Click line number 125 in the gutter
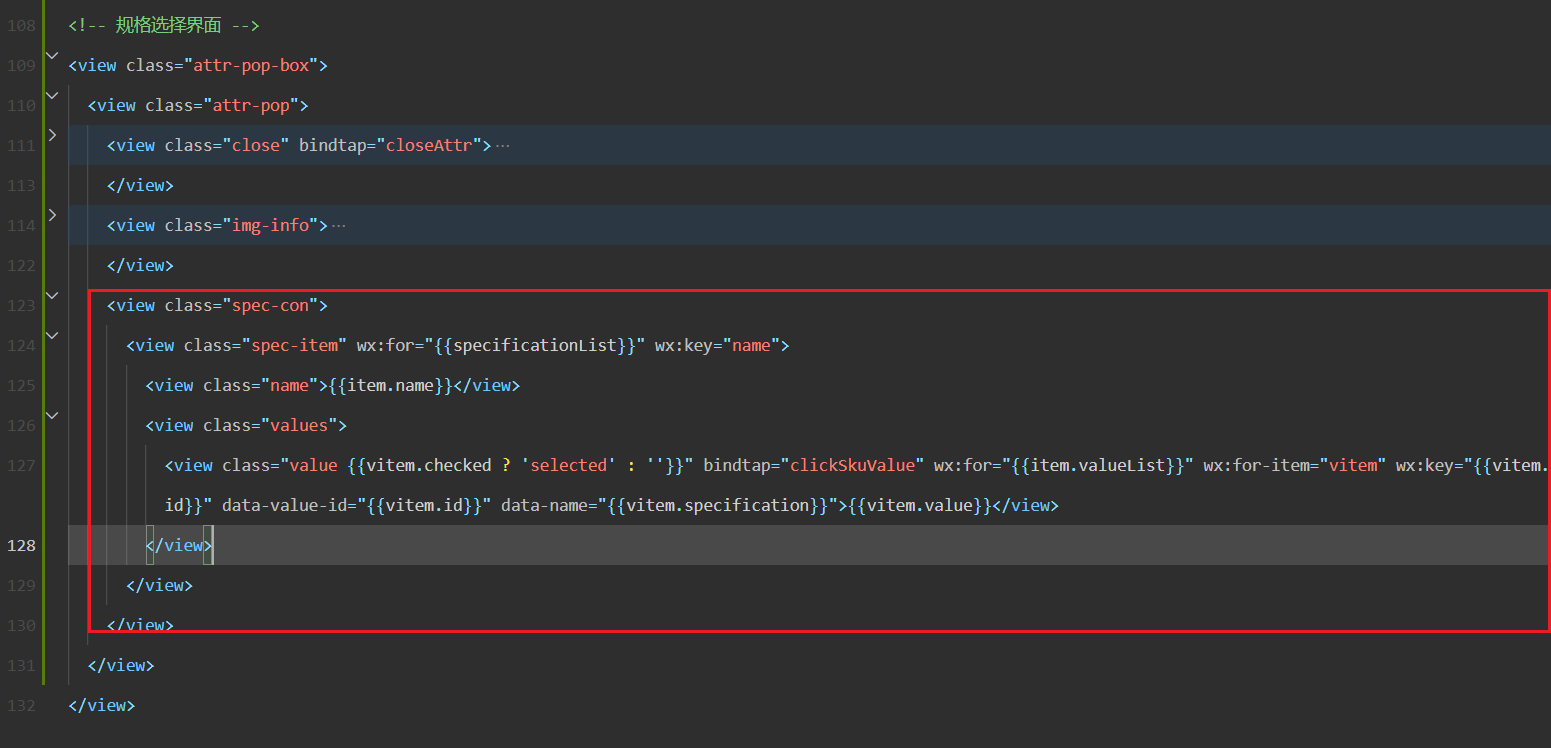 [21, 386]
